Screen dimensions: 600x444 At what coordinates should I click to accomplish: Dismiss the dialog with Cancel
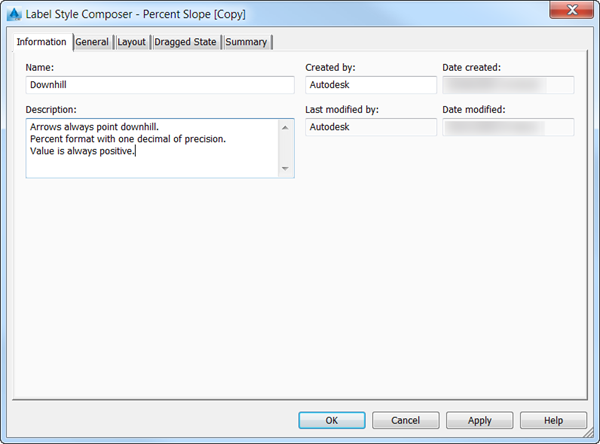click(x=406, y=420)
